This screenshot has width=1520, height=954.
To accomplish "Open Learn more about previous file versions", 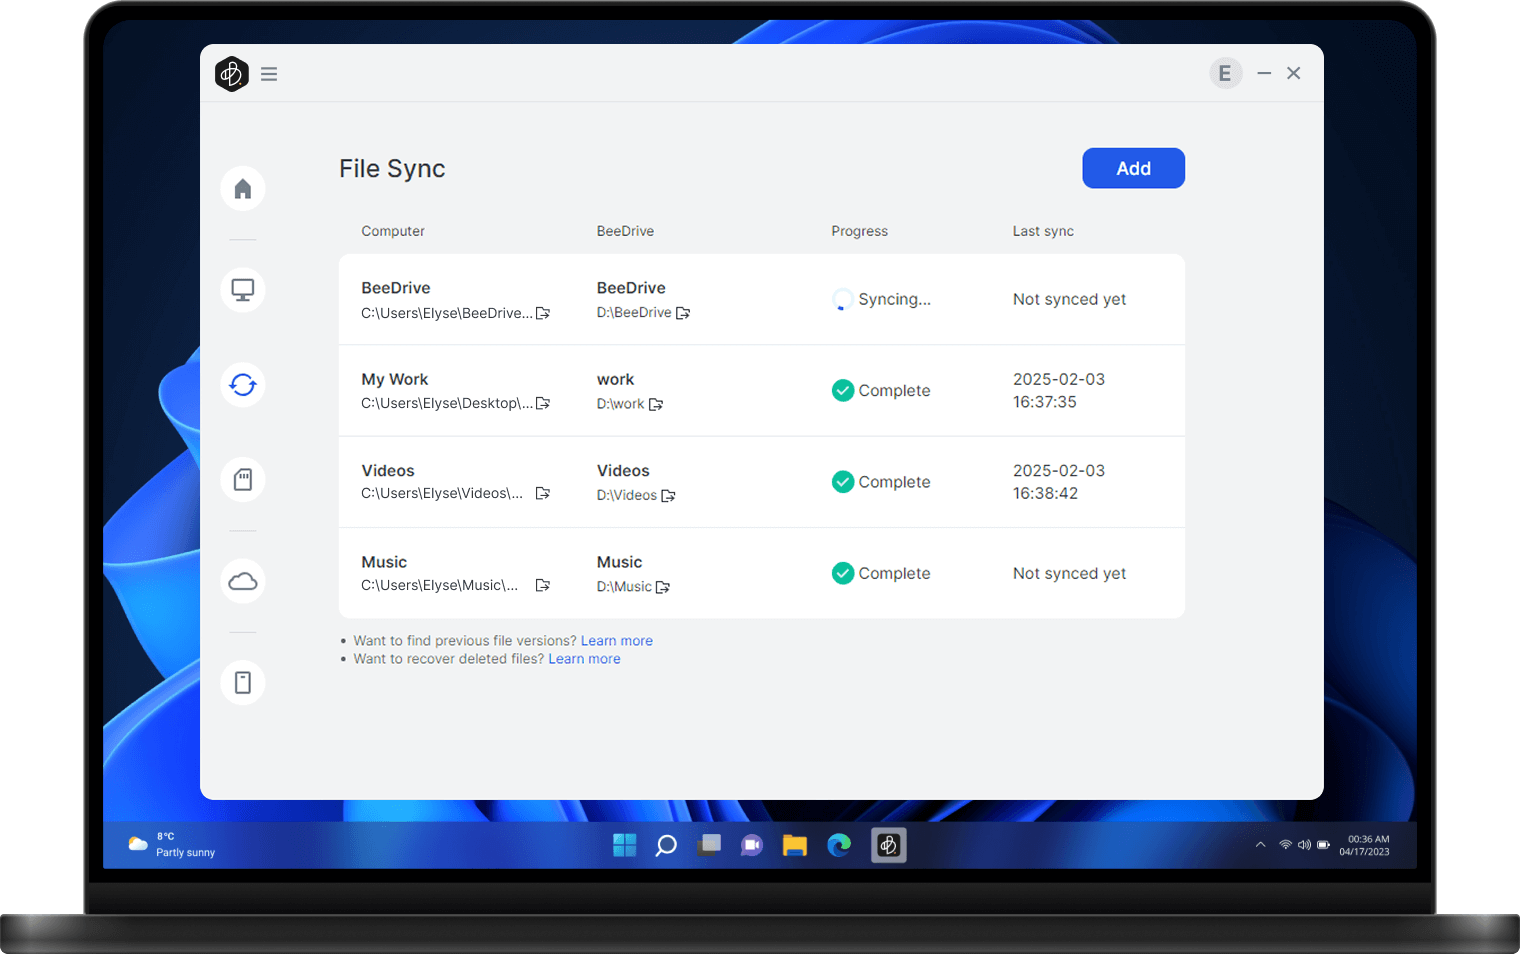I will click(x=616, y=640).
